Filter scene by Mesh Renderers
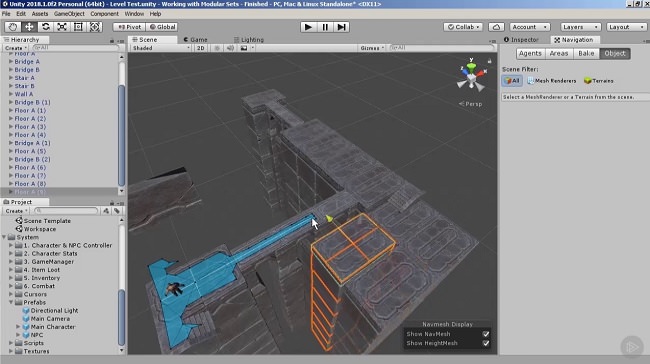 552,80
